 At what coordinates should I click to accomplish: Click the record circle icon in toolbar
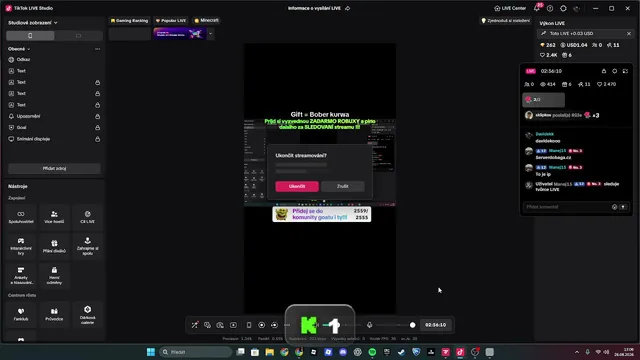[x=262, y=325]
